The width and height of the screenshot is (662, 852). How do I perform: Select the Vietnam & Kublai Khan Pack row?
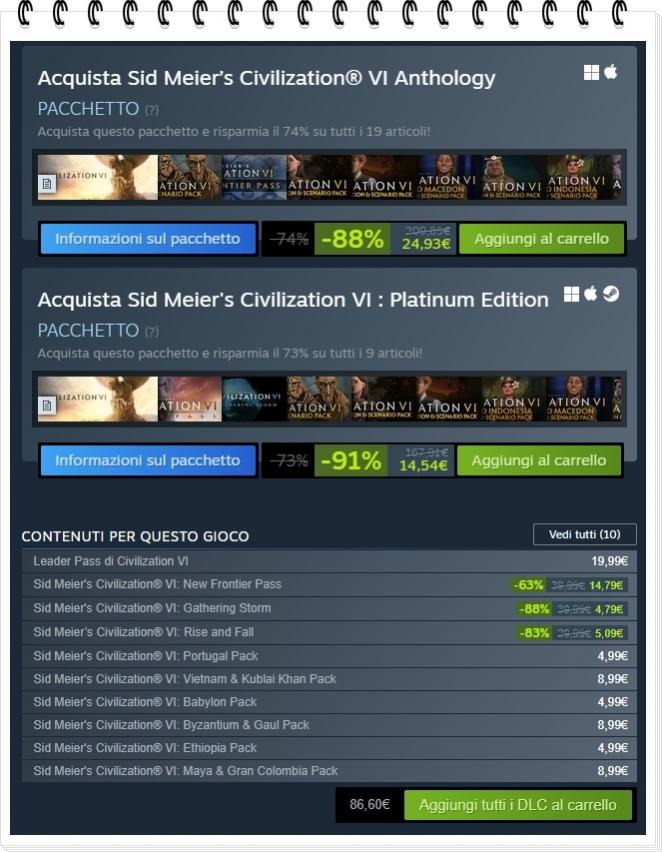329,679
